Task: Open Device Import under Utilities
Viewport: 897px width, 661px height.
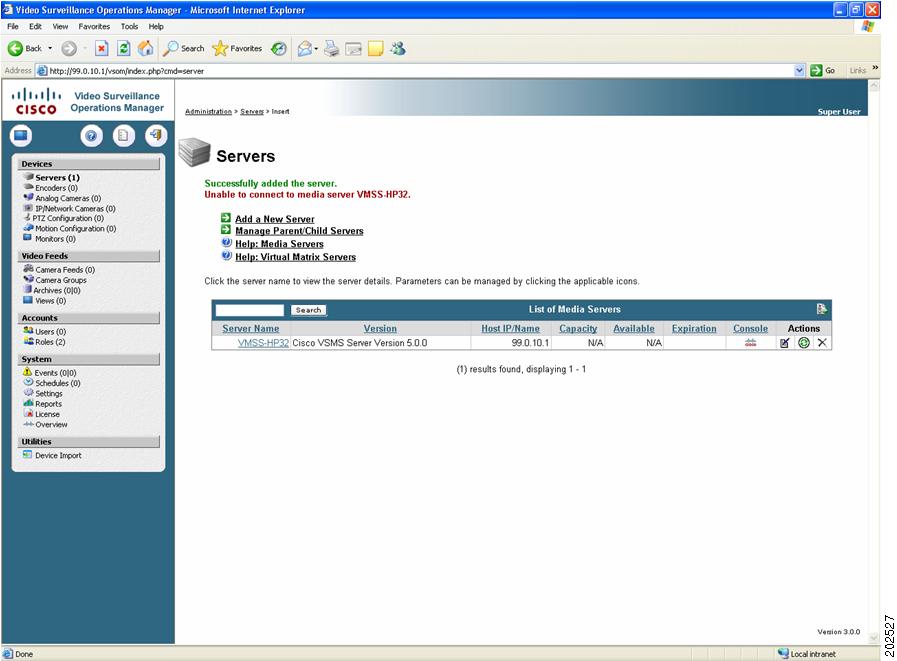Action: click(58, 456)
